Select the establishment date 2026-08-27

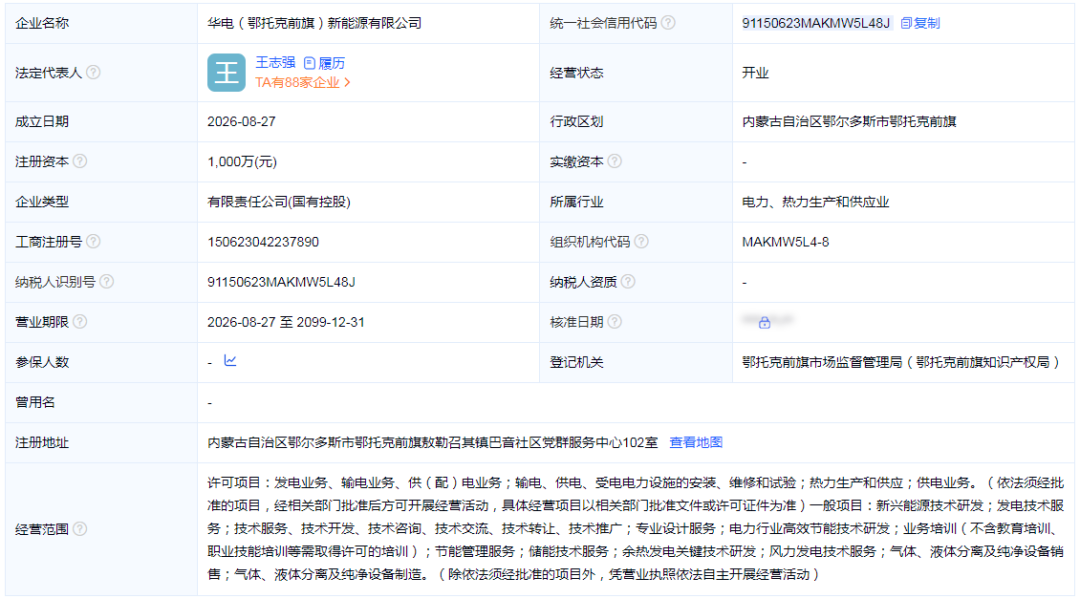pyautogui.click(x=241, y=121)
